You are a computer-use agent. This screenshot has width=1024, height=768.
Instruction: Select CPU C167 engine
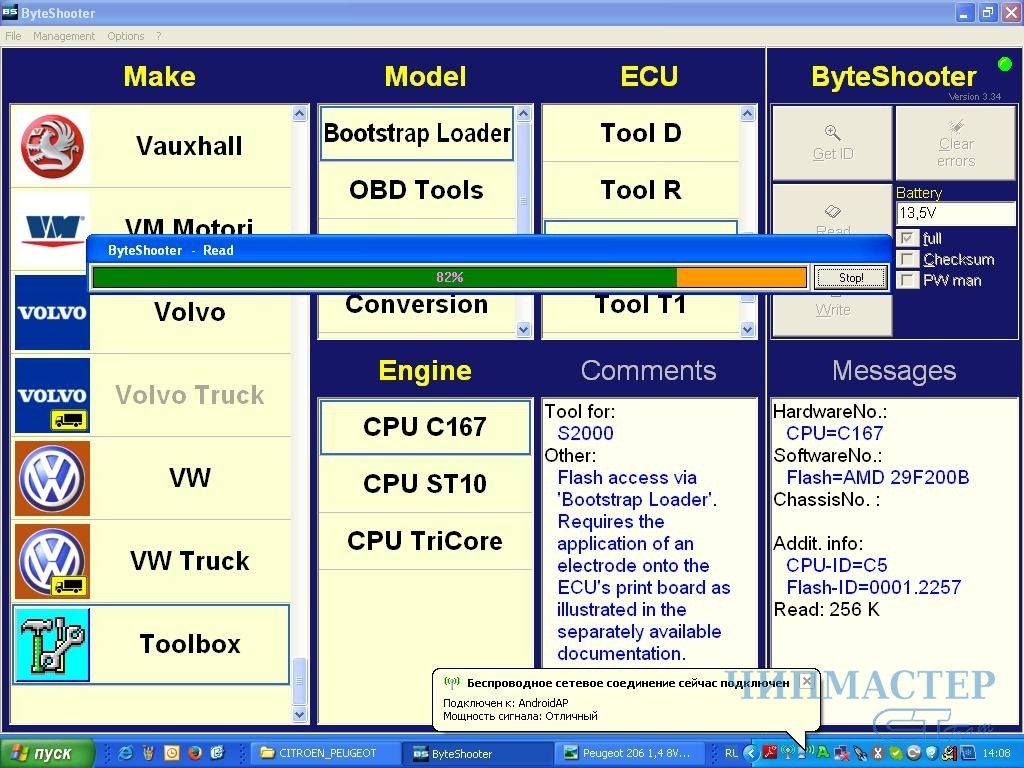[424, 427]
